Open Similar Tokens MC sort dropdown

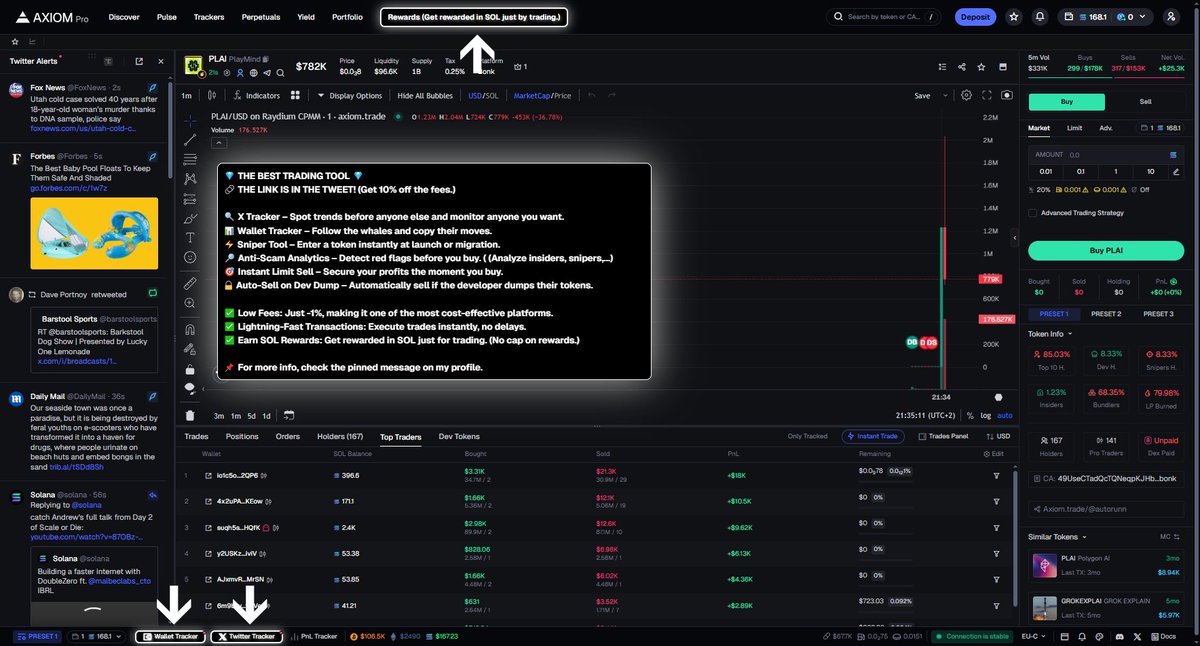pos(1169,537)
